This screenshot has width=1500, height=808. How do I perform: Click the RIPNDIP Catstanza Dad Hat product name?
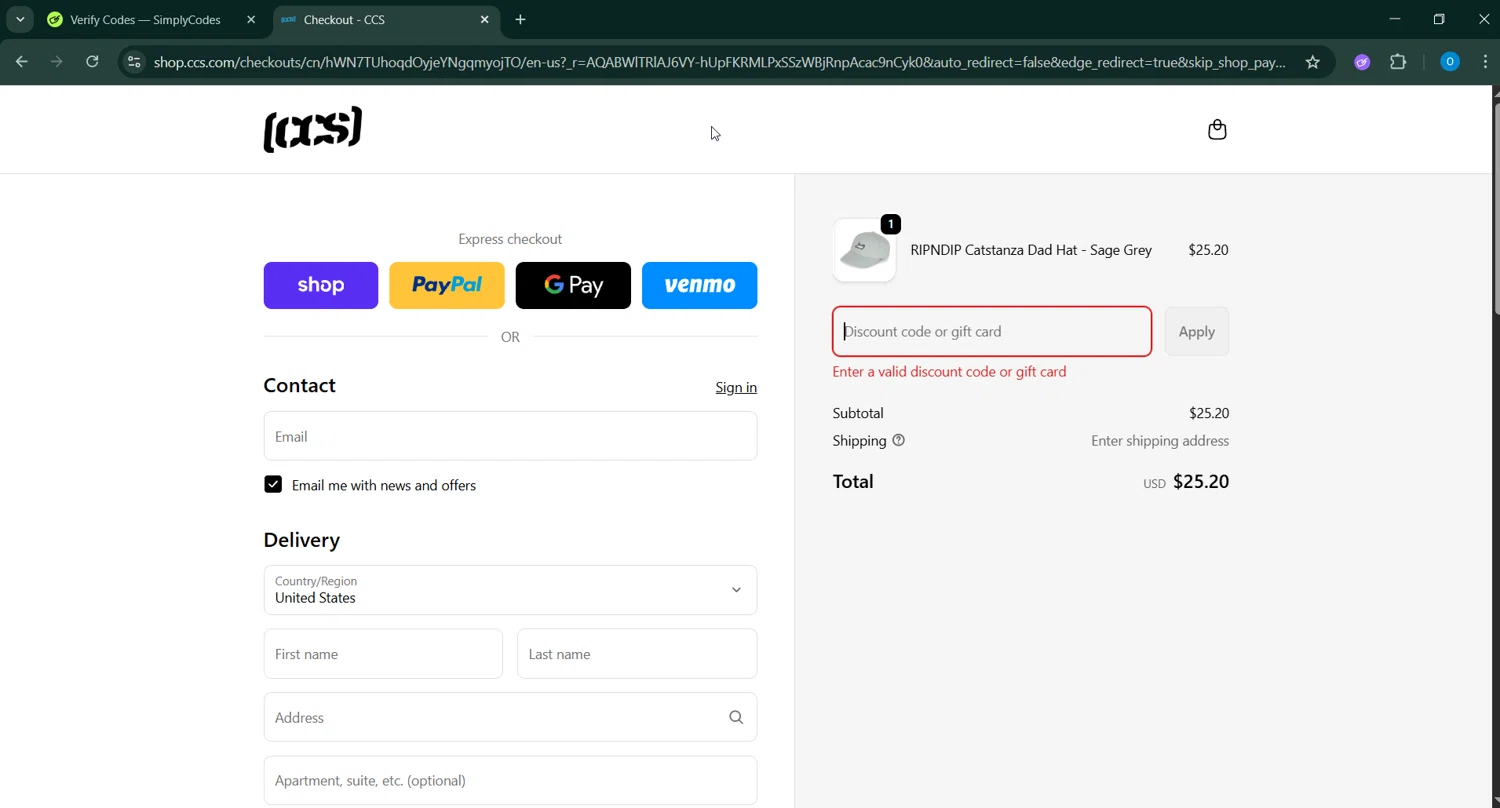click(x=1031, y=250)
